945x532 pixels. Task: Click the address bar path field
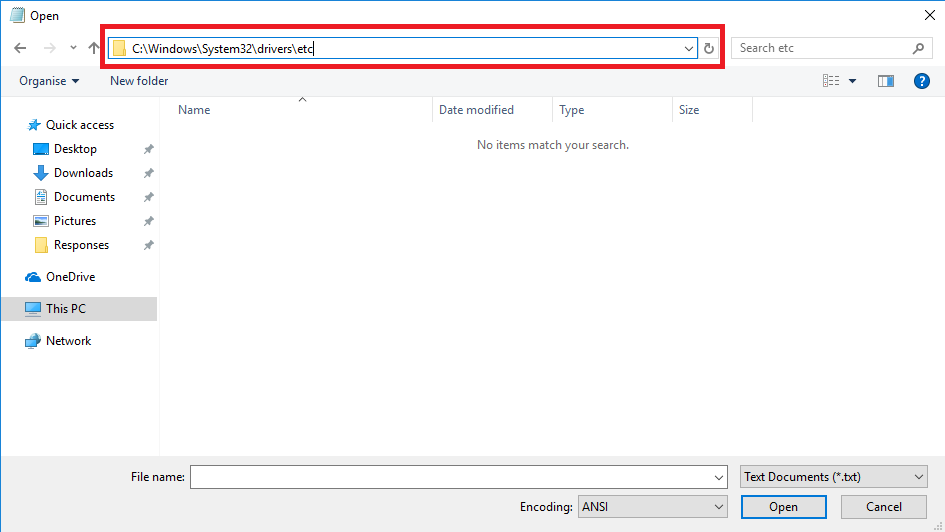coord(403,48)
